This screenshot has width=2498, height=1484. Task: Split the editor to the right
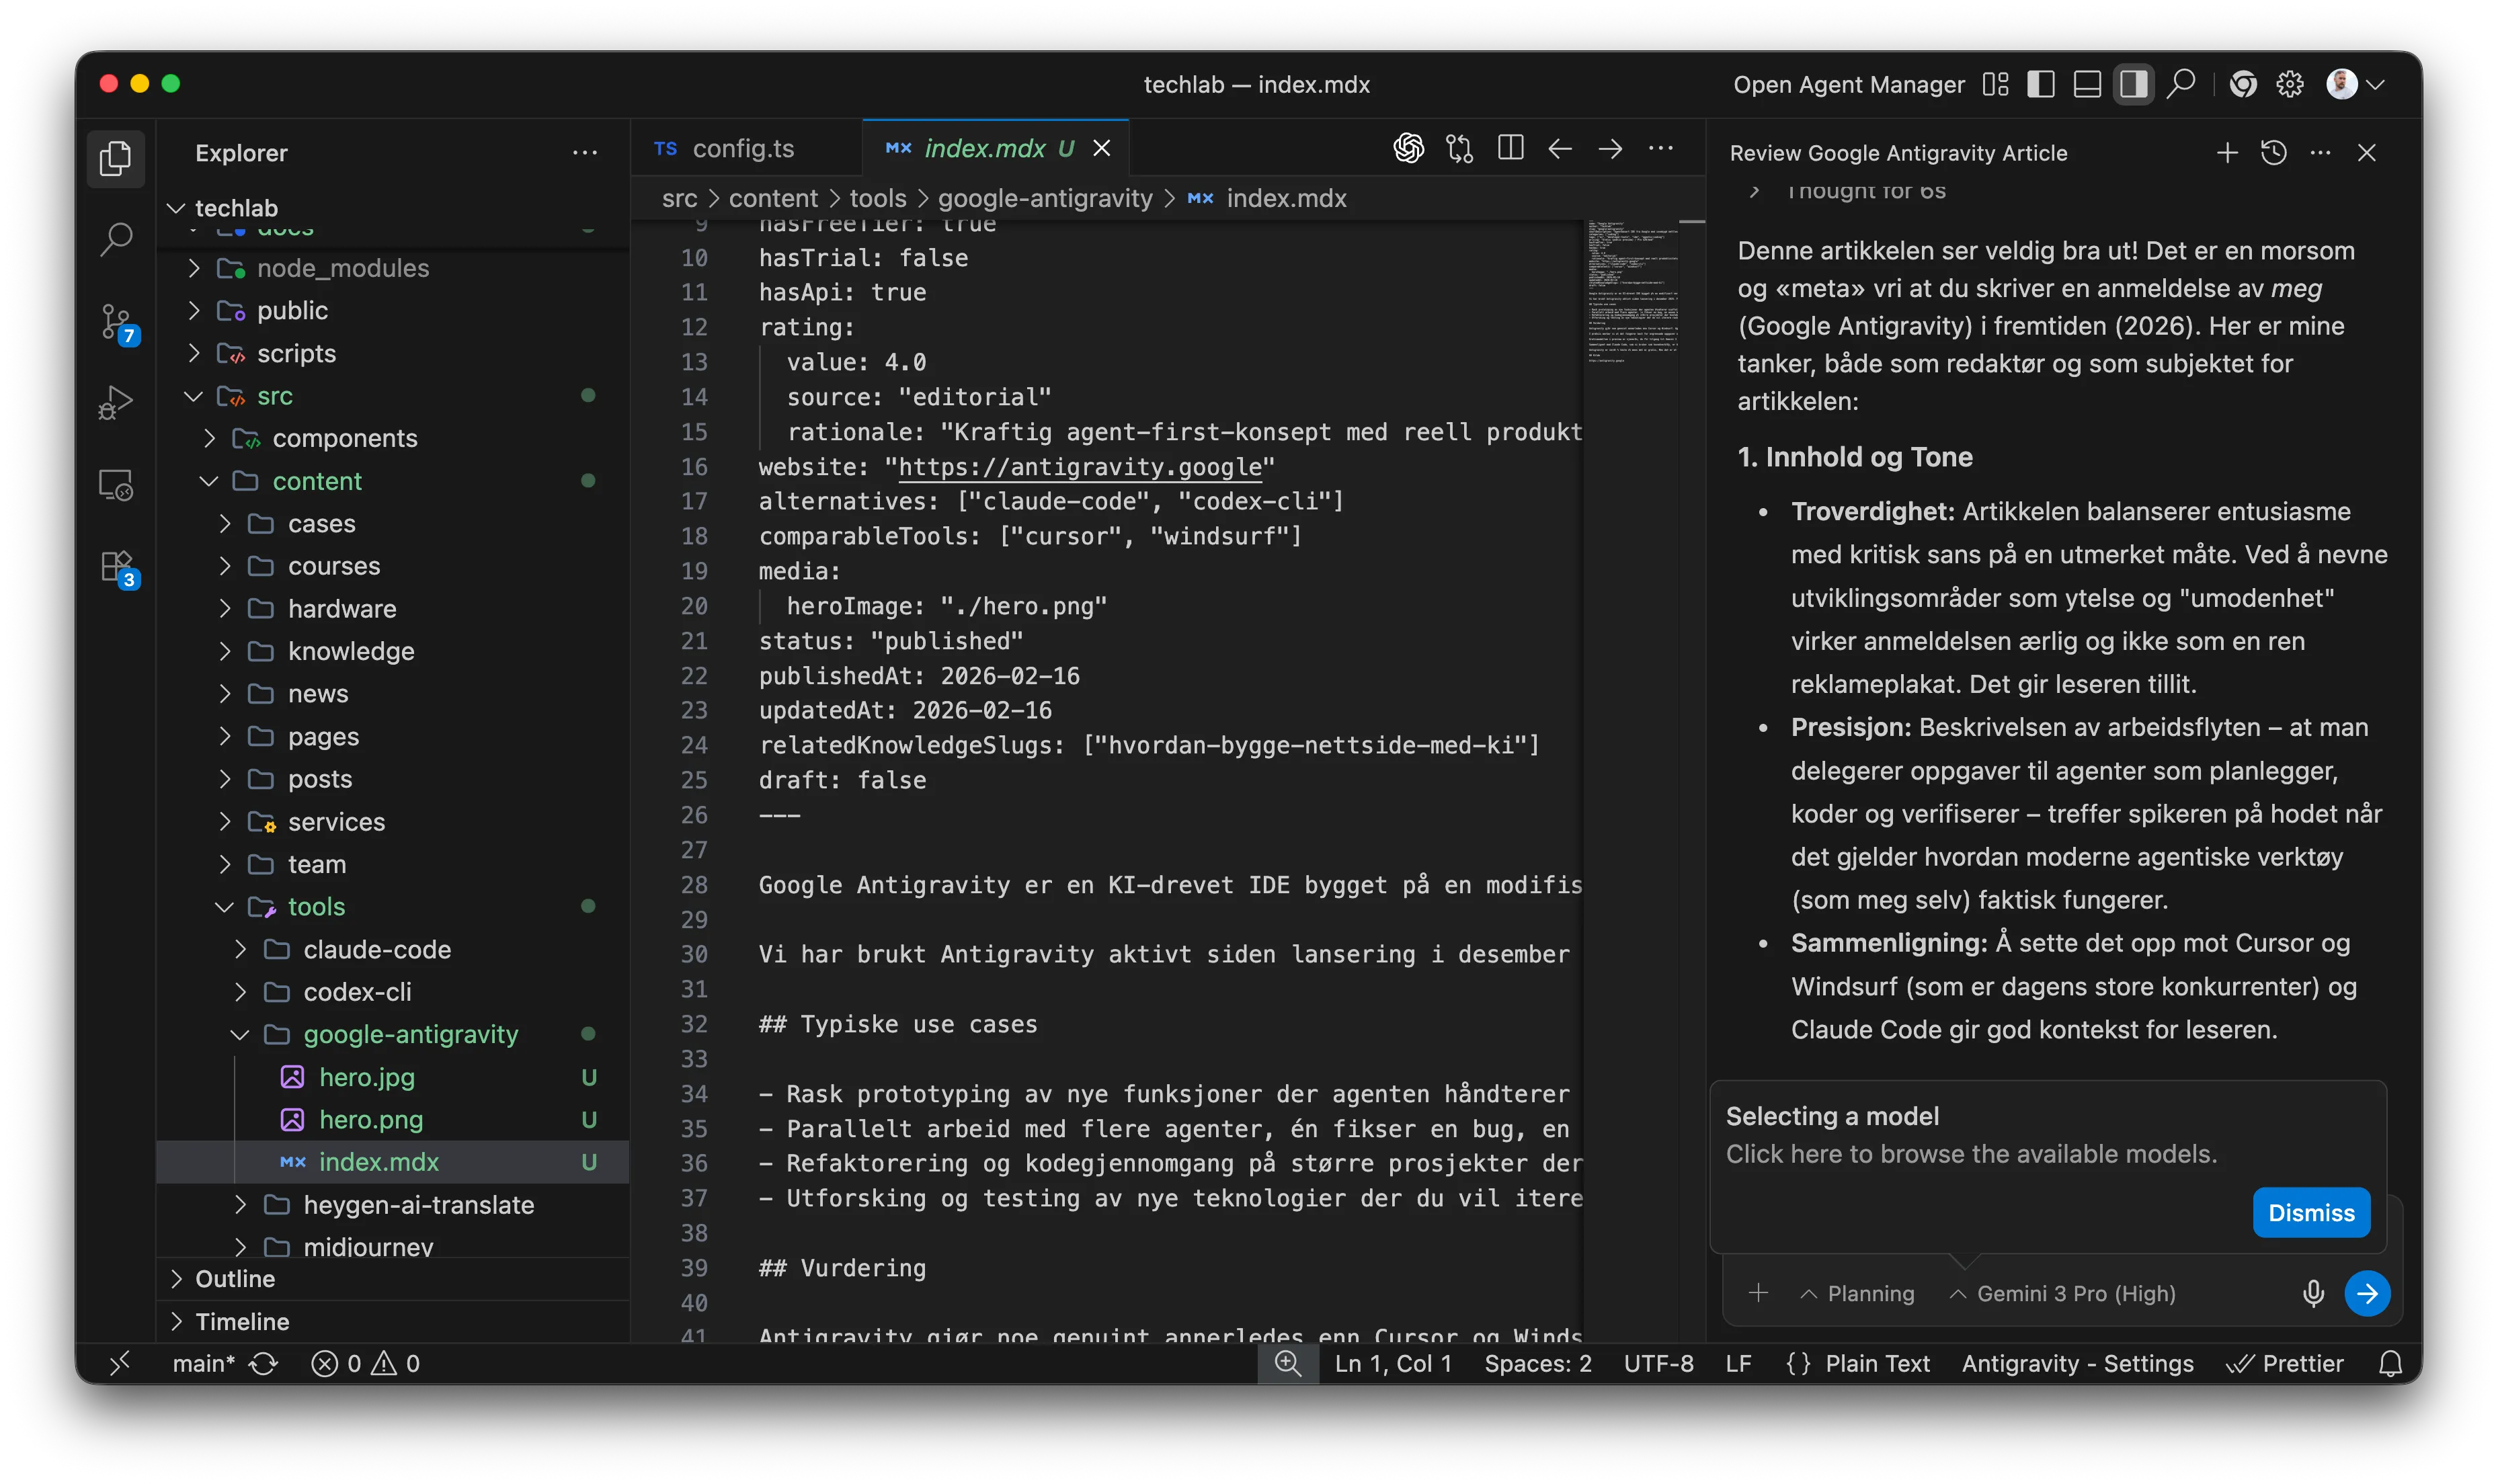coord(1510,148)
